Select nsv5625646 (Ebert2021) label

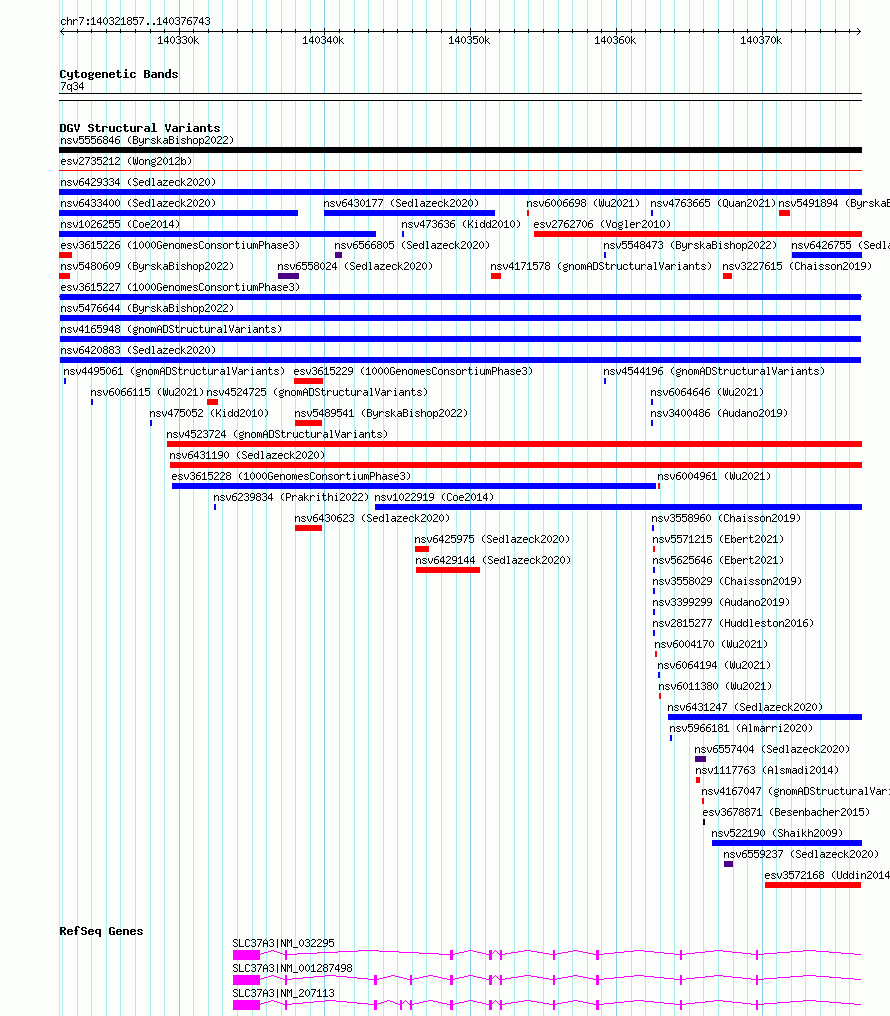point(718,560)
